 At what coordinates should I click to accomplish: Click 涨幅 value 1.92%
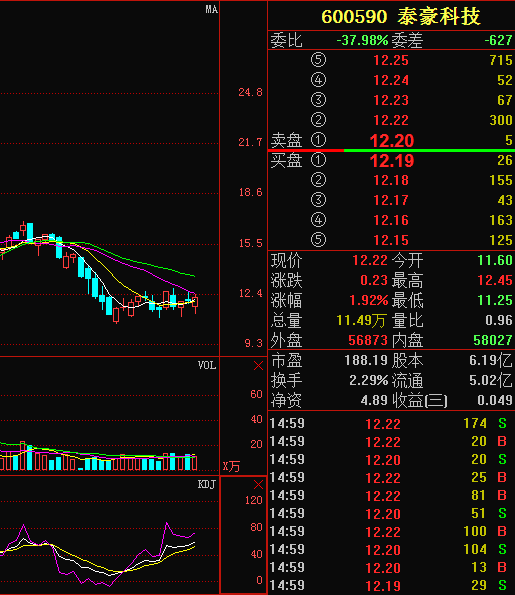pos(369,301)
